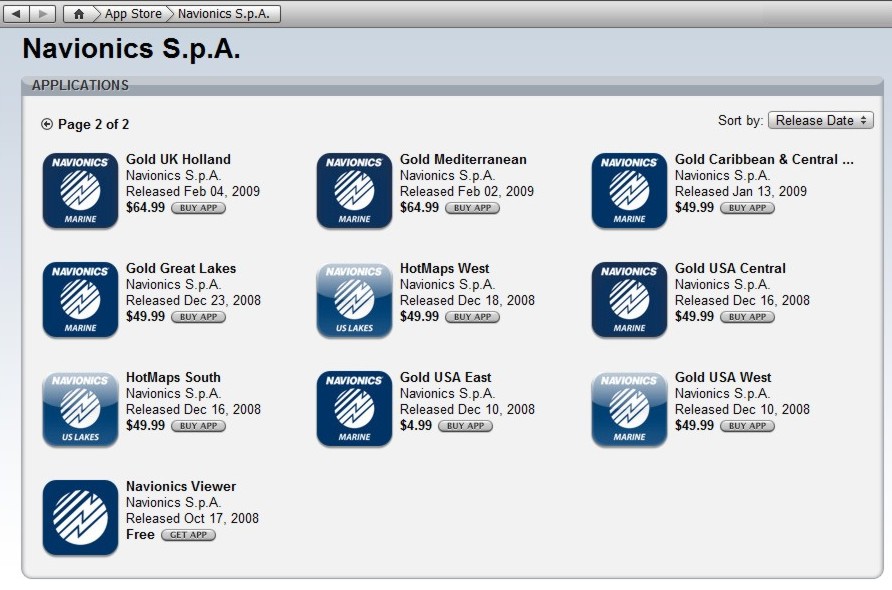Buy the Gold USA West app
The width and height of the screenshot is (892, 590).
point(748,426)
